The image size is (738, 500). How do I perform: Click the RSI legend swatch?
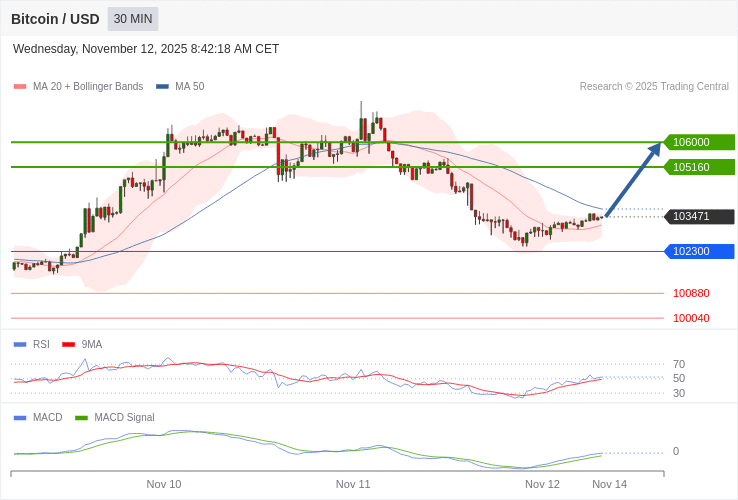20,345
